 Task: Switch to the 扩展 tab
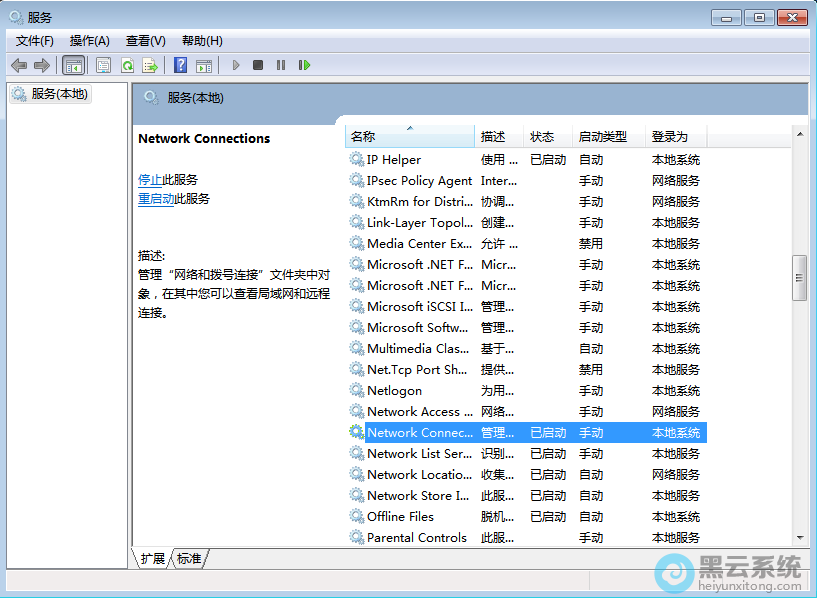click(x=152, y=559)
